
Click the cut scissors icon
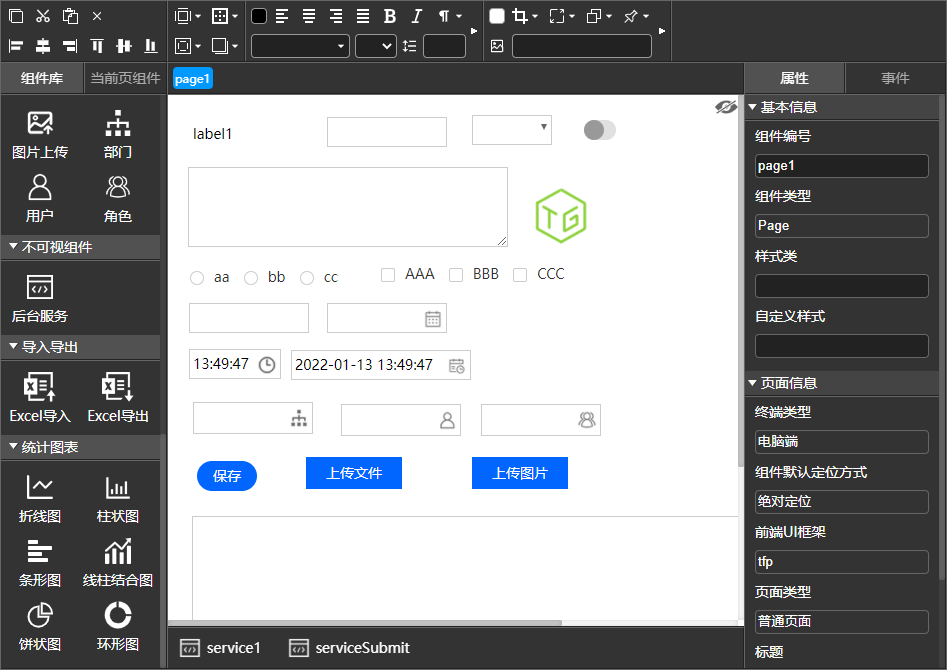(x=43, y=16)
